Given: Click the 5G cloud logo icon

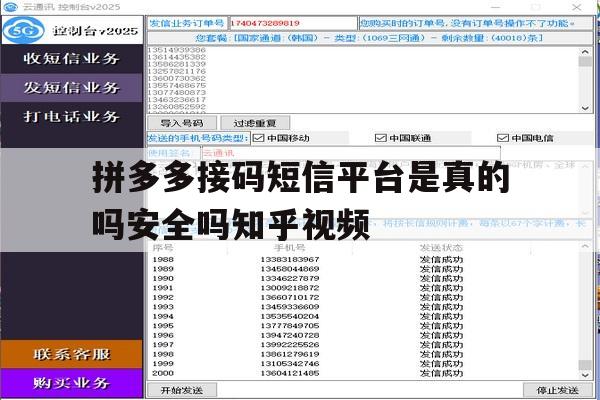Looking at the screenshot, I should click(x=23, y=30).
